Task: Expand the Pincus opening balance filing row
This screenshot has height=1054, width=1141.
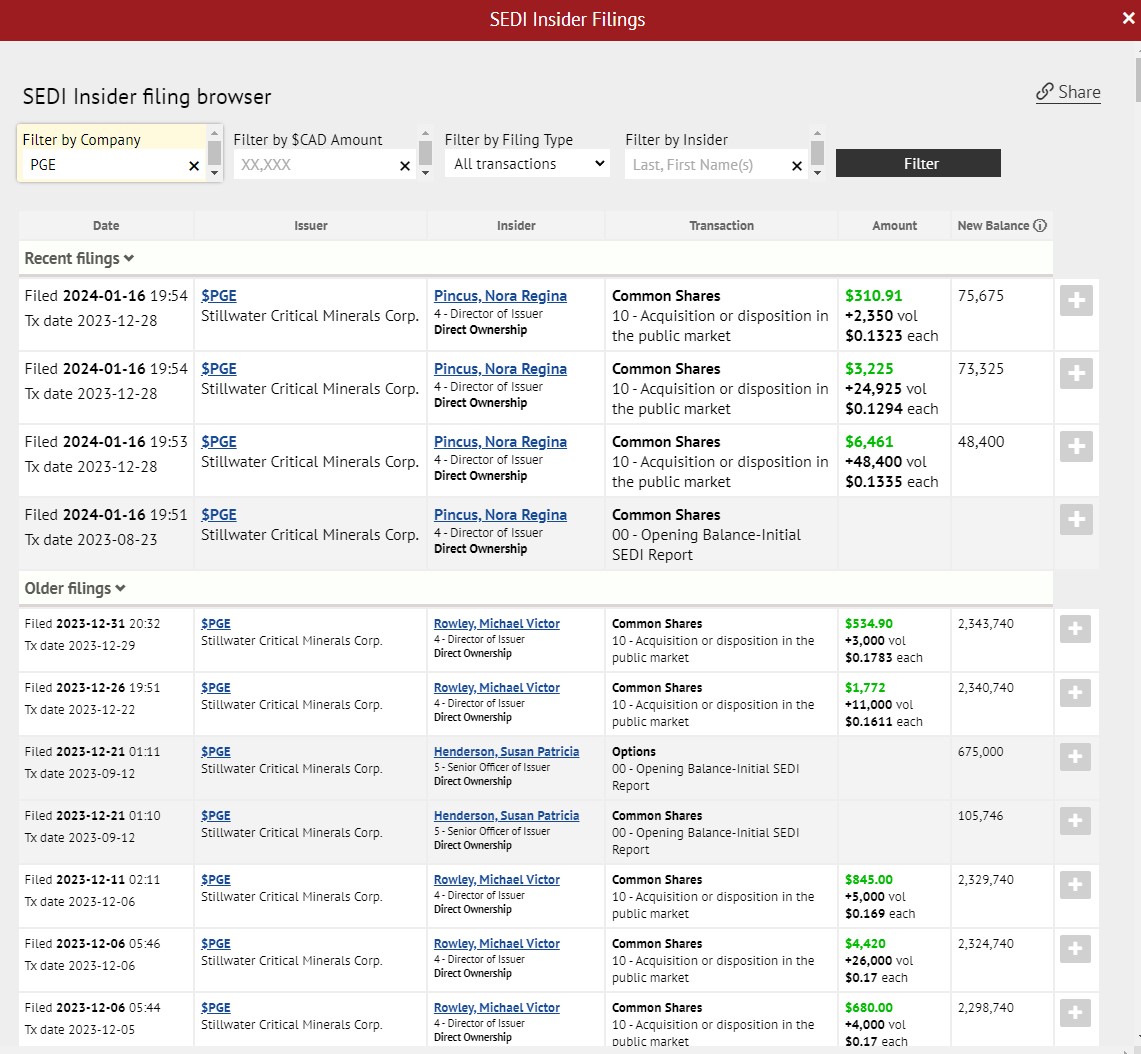Action: pyautogui.click(x=1076, y=520)
